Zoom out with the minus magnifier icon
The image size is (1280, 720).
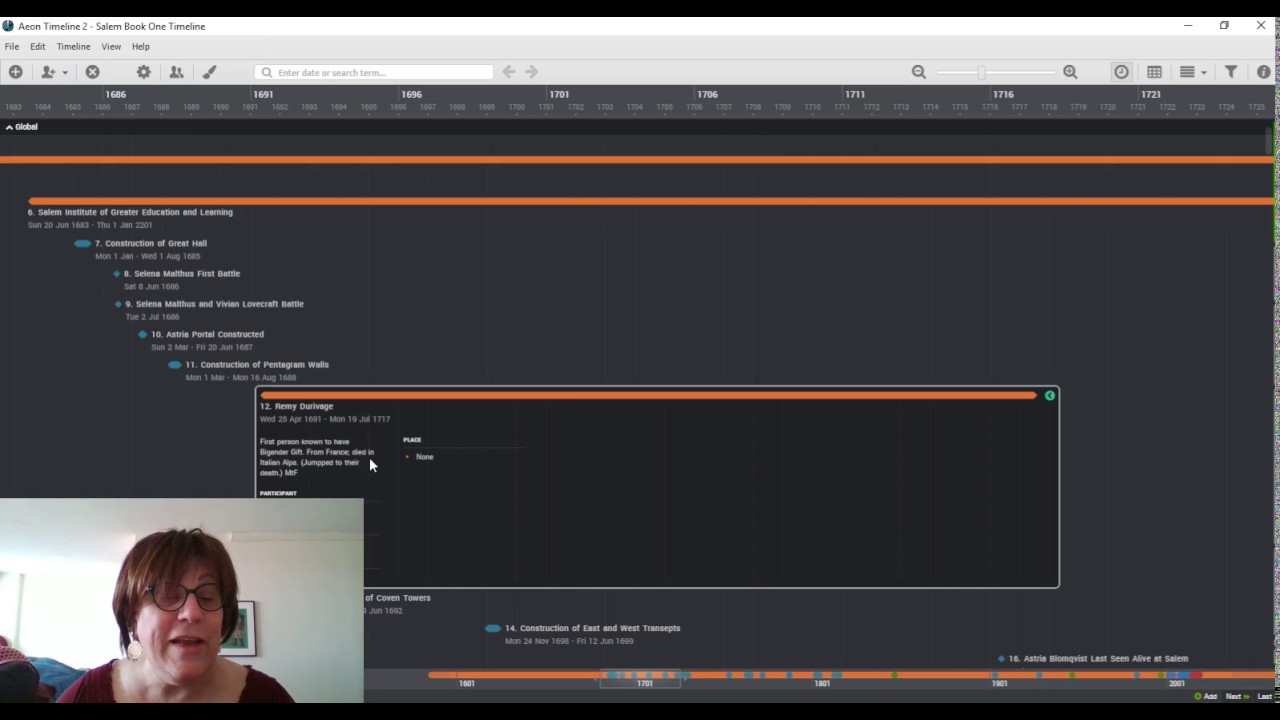coord(919,72)
